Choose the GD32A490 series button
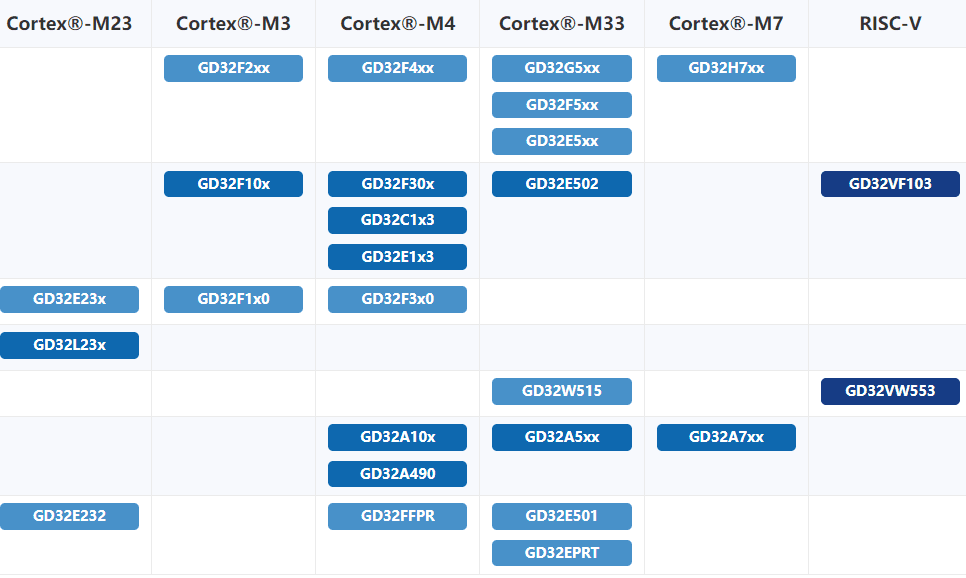 coord(397,474)
